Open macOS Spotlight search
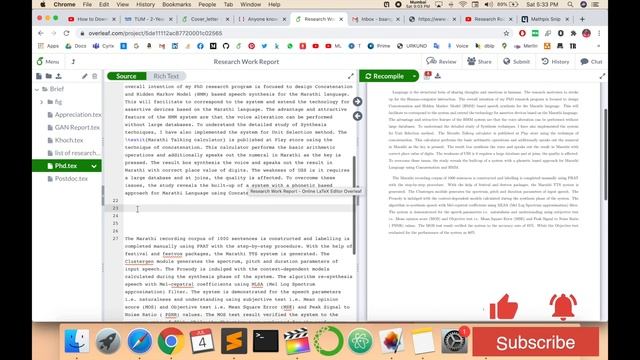Screen dimensions: 640x360 click(x=570, y=4)
